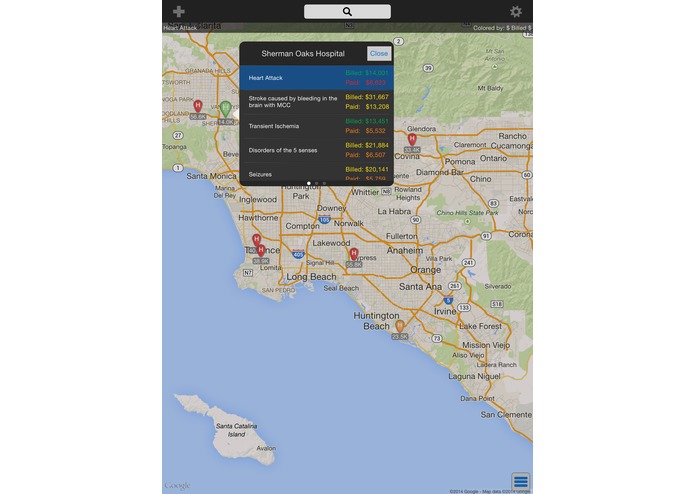The width and height of the screenshot is (695, 494).
Task: Click the Anaheim map label
Action: point(405,251)
